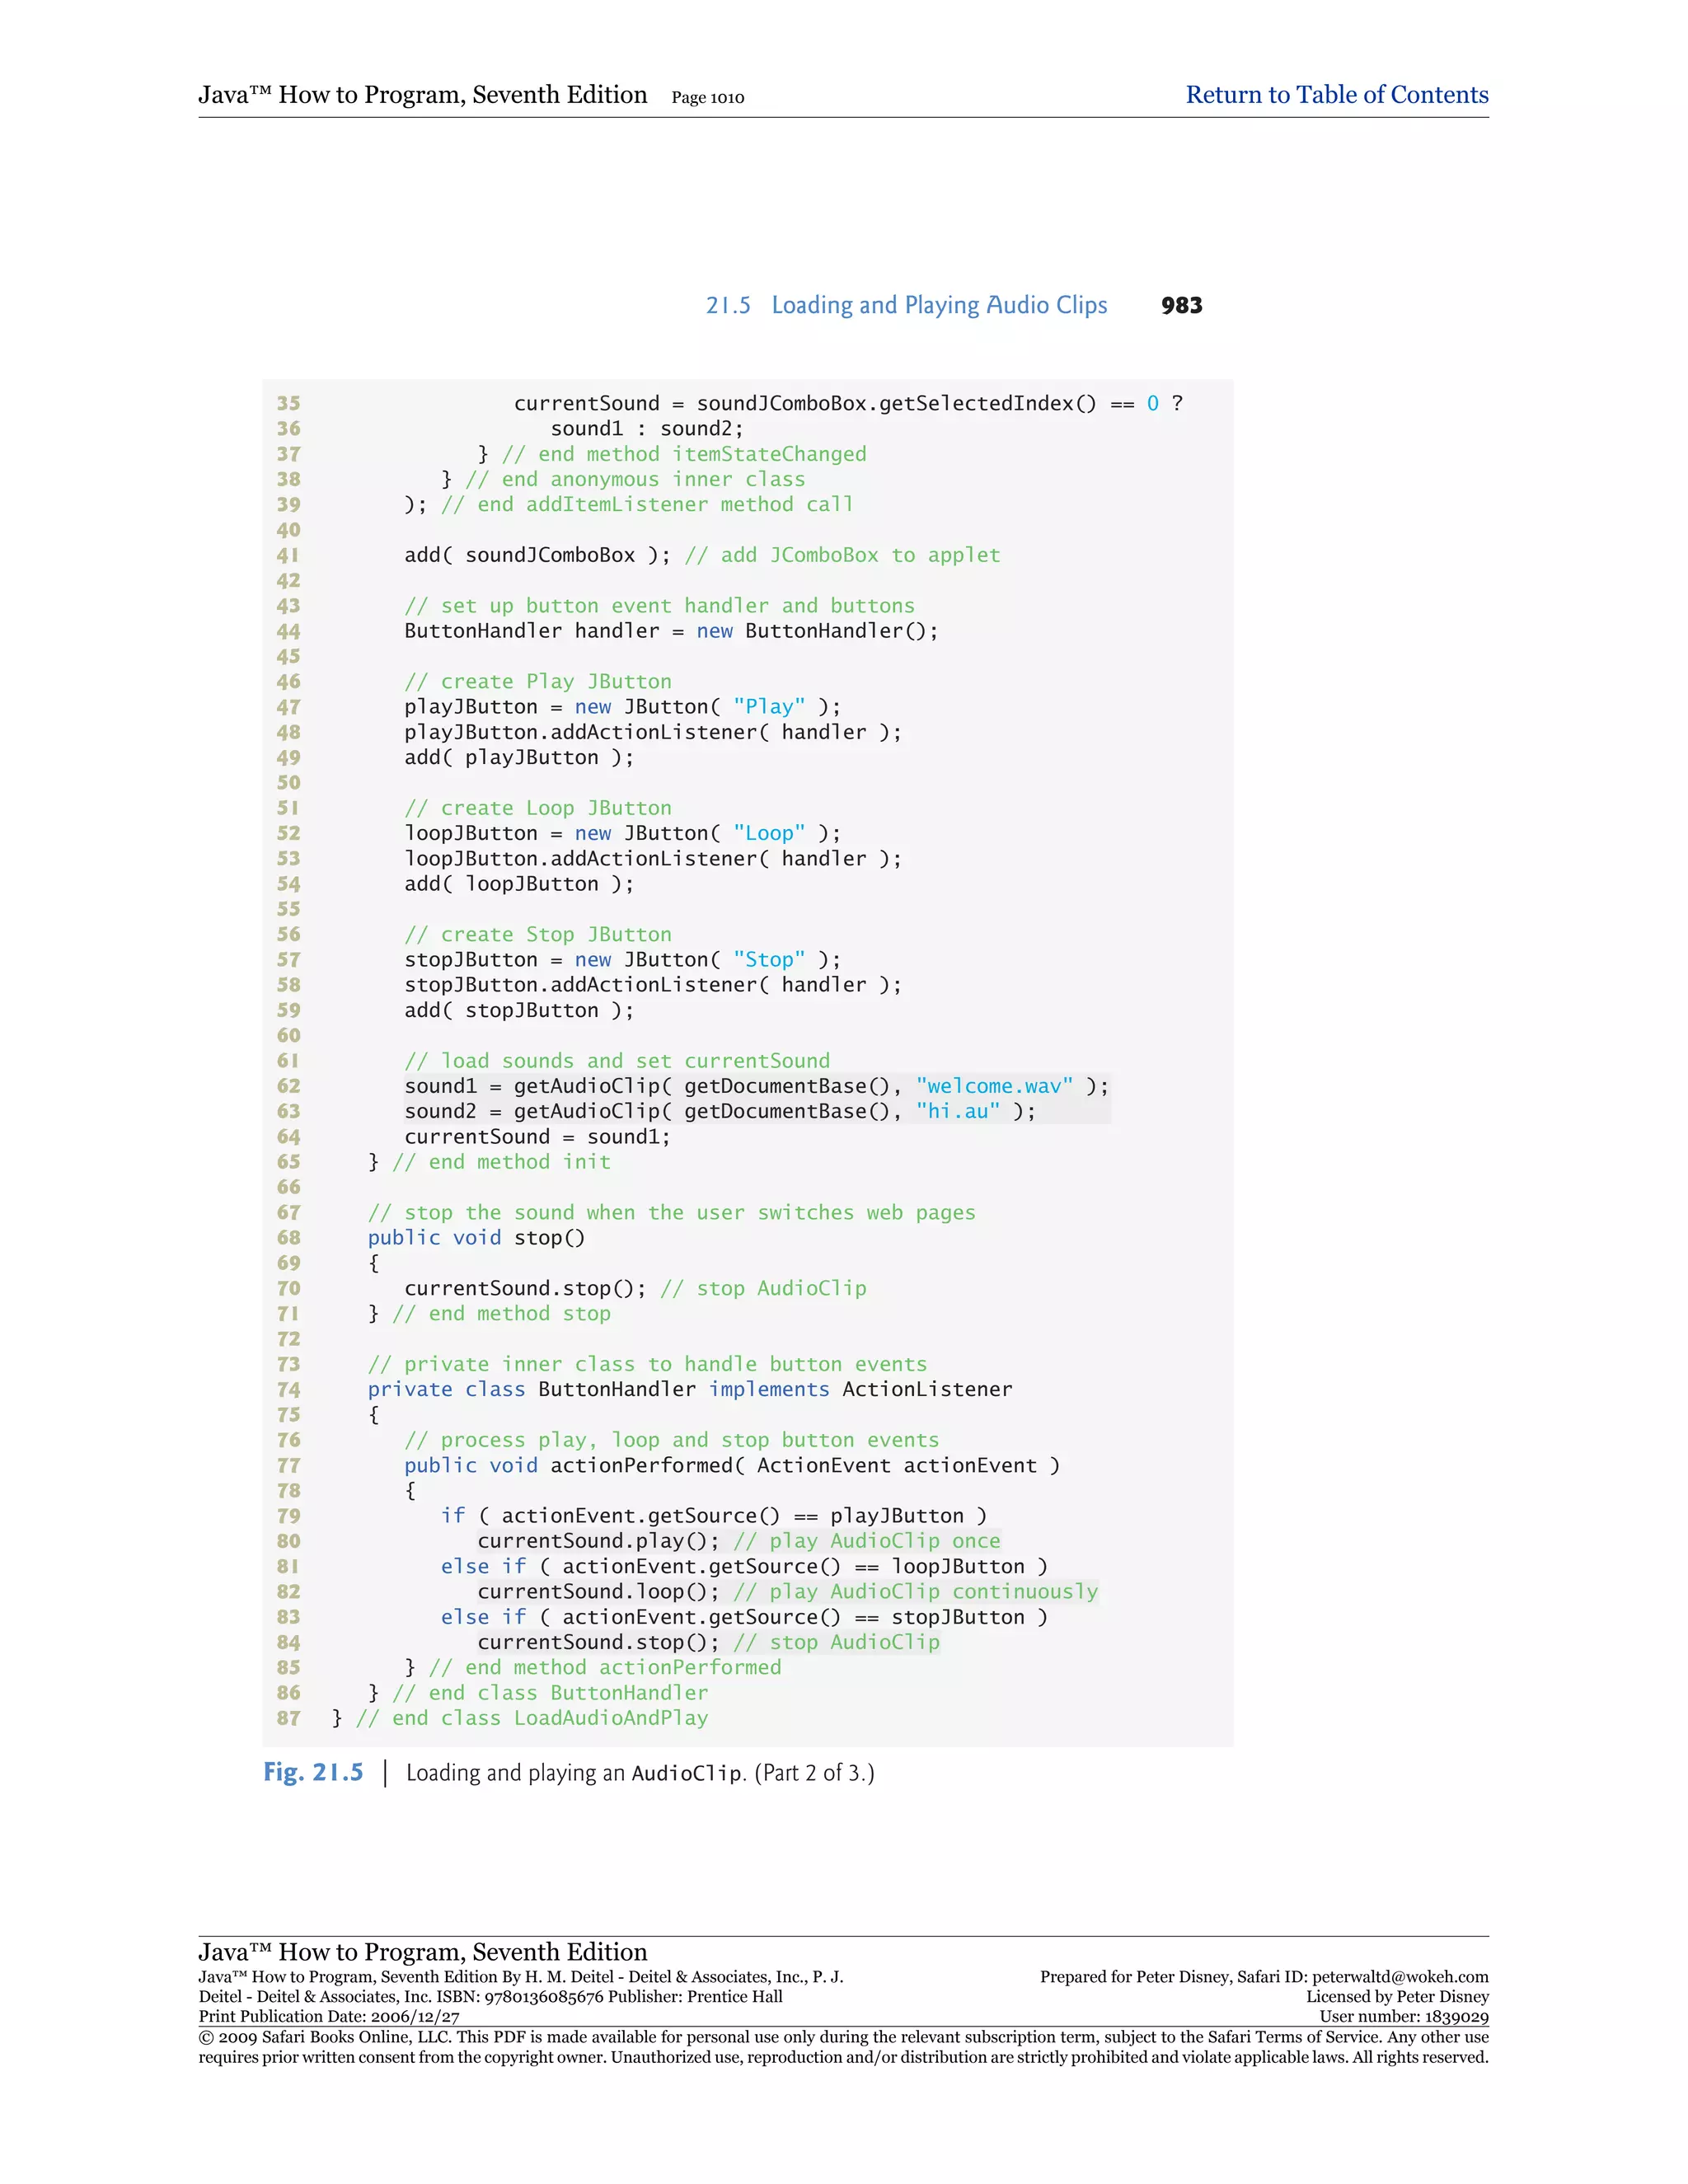Screen dimensions: 1688x2184
Task: Click the "Loop" string literal on line 52
Action: pos(768,833)
